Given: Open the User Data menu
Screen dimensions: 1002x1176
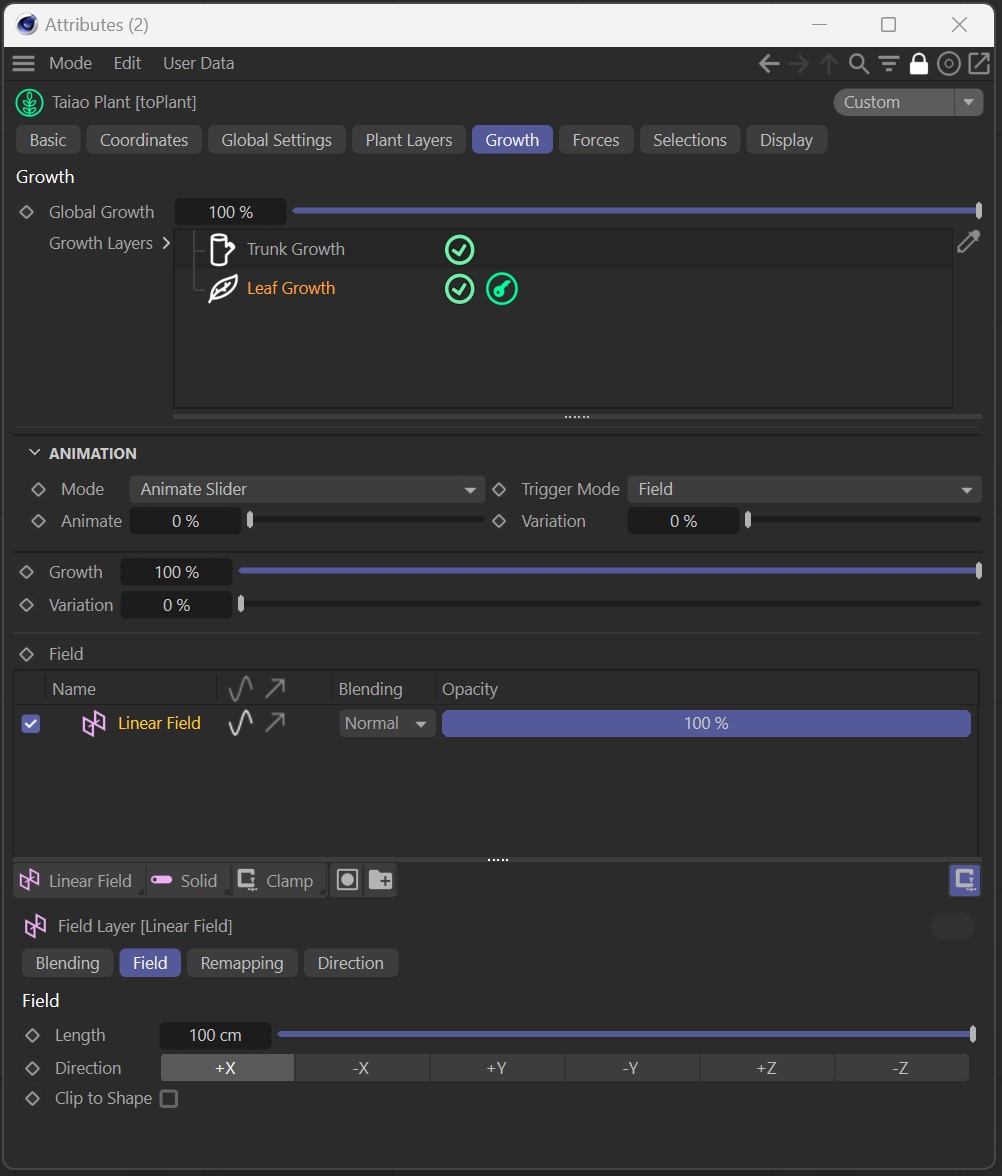Looking at the screenshot, I should tap(198, 63).
